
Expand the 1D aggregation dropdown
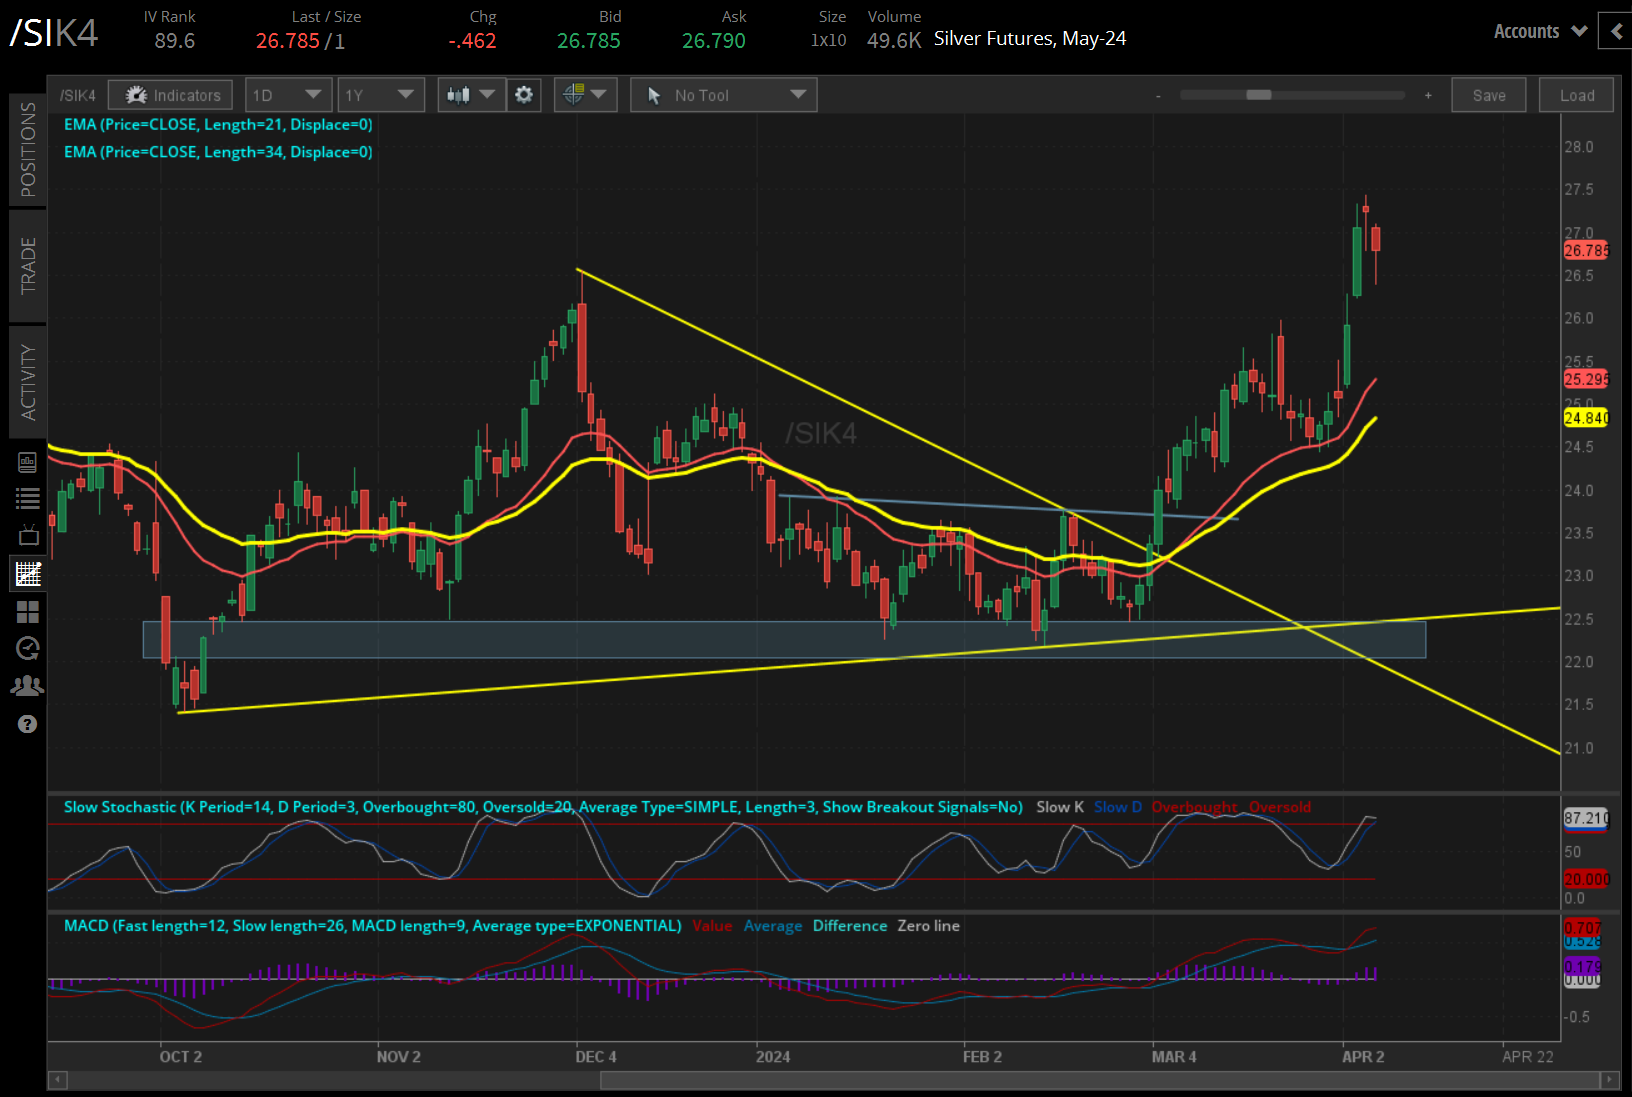(x=287, y=95)
